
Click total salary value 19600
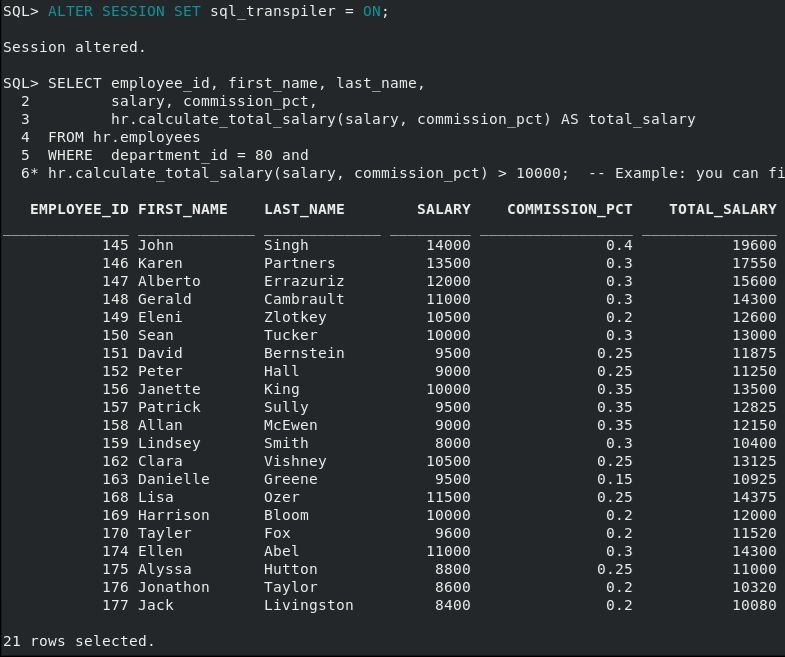click(x=754, y=245)
